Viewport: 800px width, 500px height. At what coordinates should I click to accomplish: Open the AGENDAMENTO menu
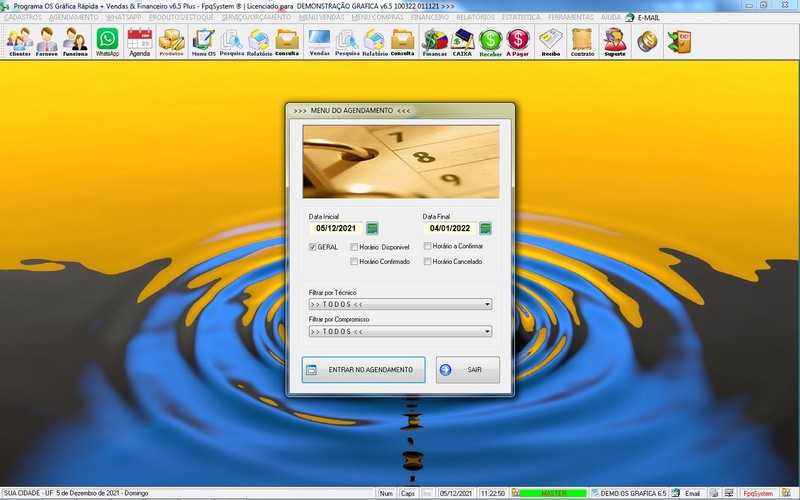(x=73, y=17)
